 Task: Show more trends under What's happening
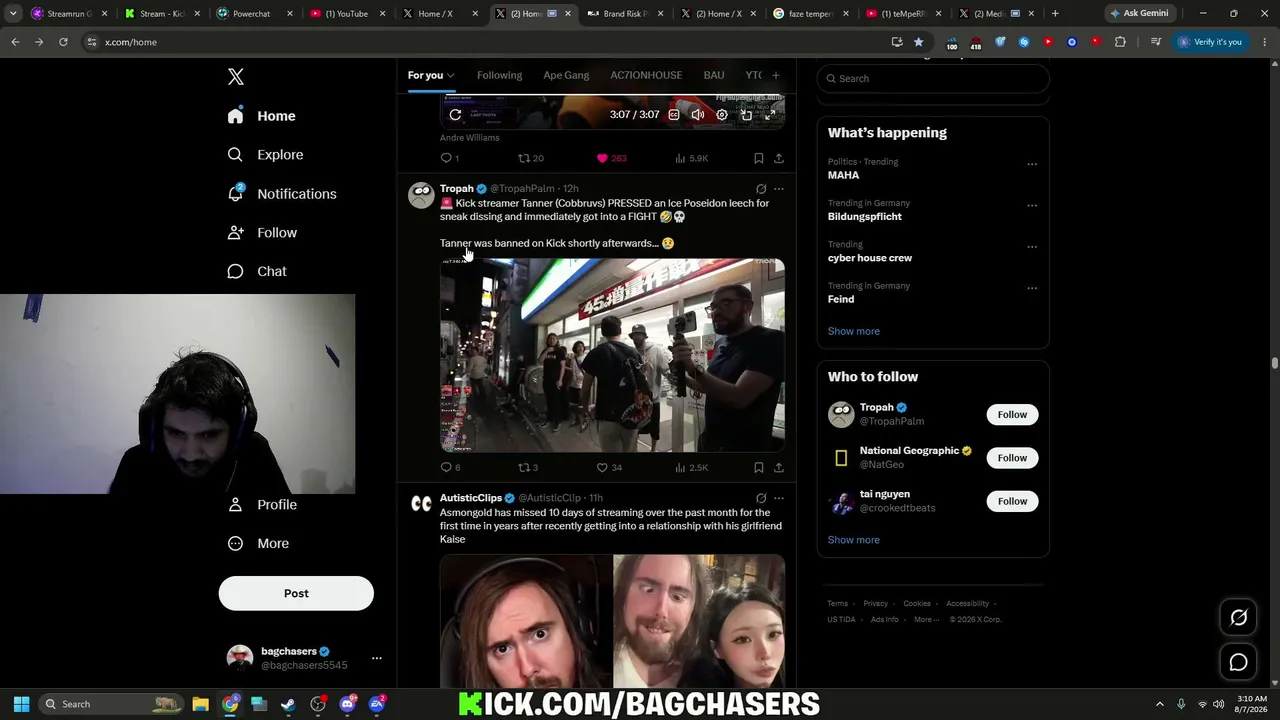[x=854, y=331]
